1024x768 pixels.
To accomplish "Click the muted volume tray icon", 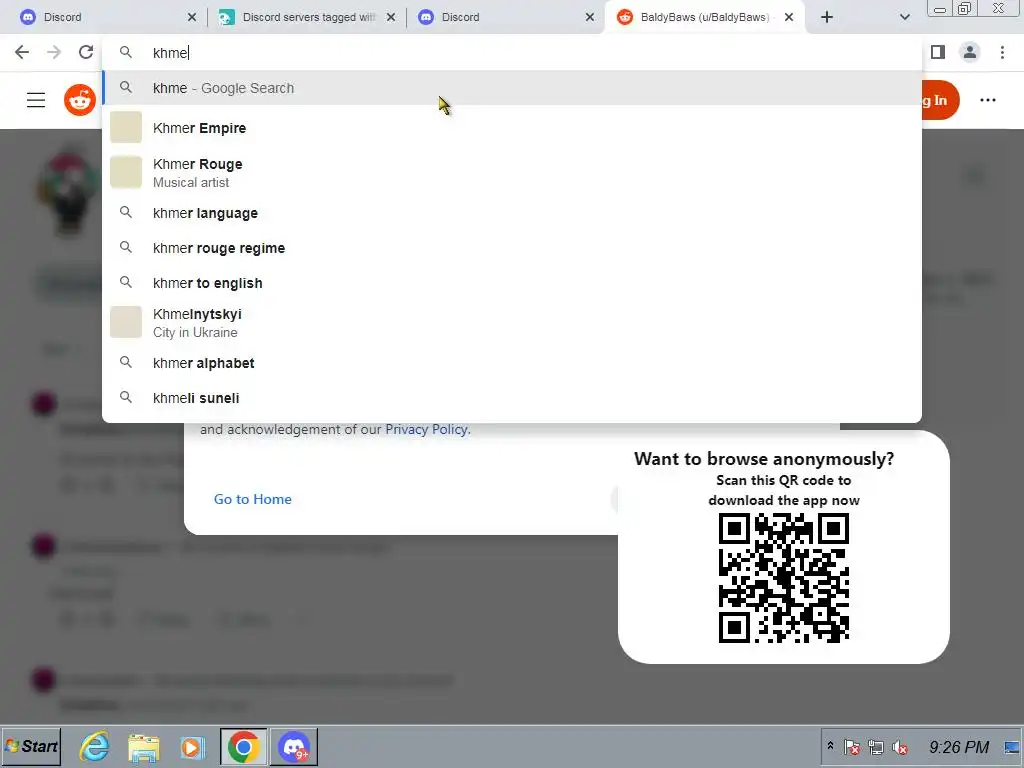I will [900, 746].
